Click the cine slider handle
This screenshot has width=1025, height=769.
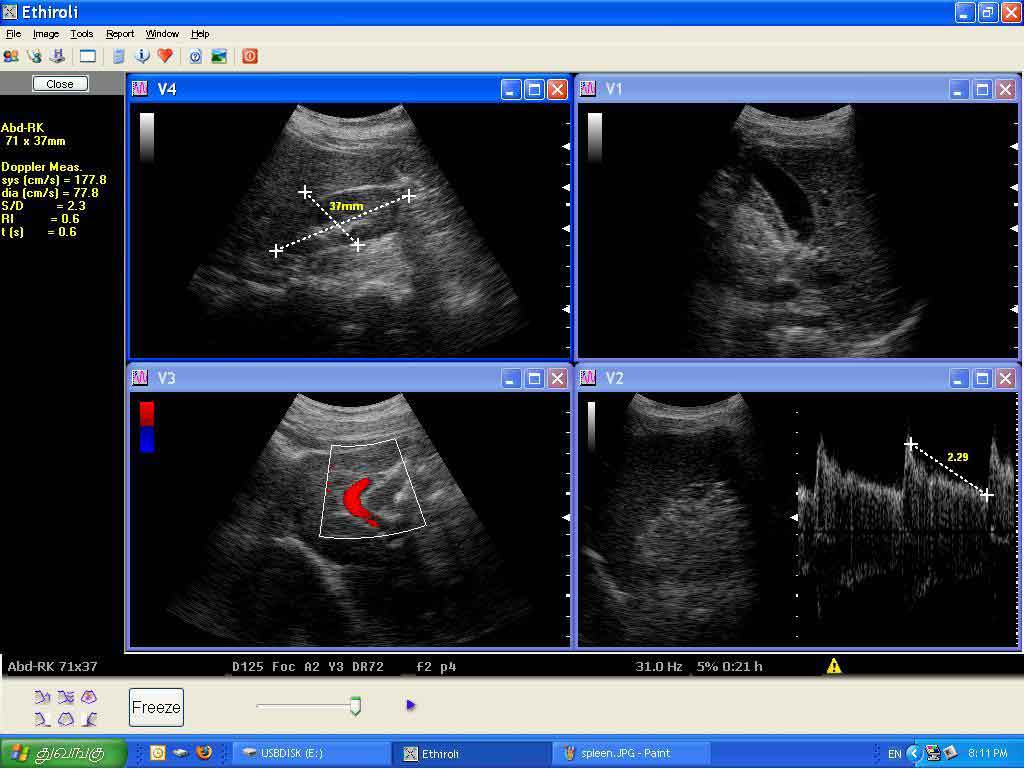(355, 706)
